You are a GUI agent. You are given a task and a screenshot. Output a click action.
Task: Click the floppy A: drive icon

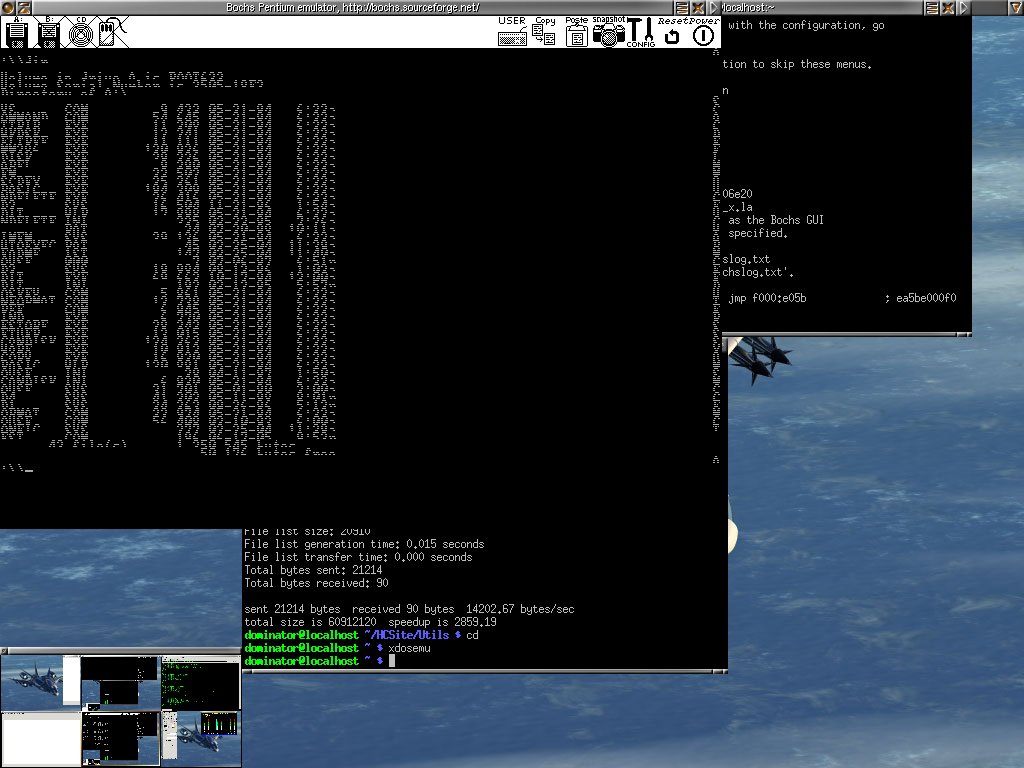point(16,33)
